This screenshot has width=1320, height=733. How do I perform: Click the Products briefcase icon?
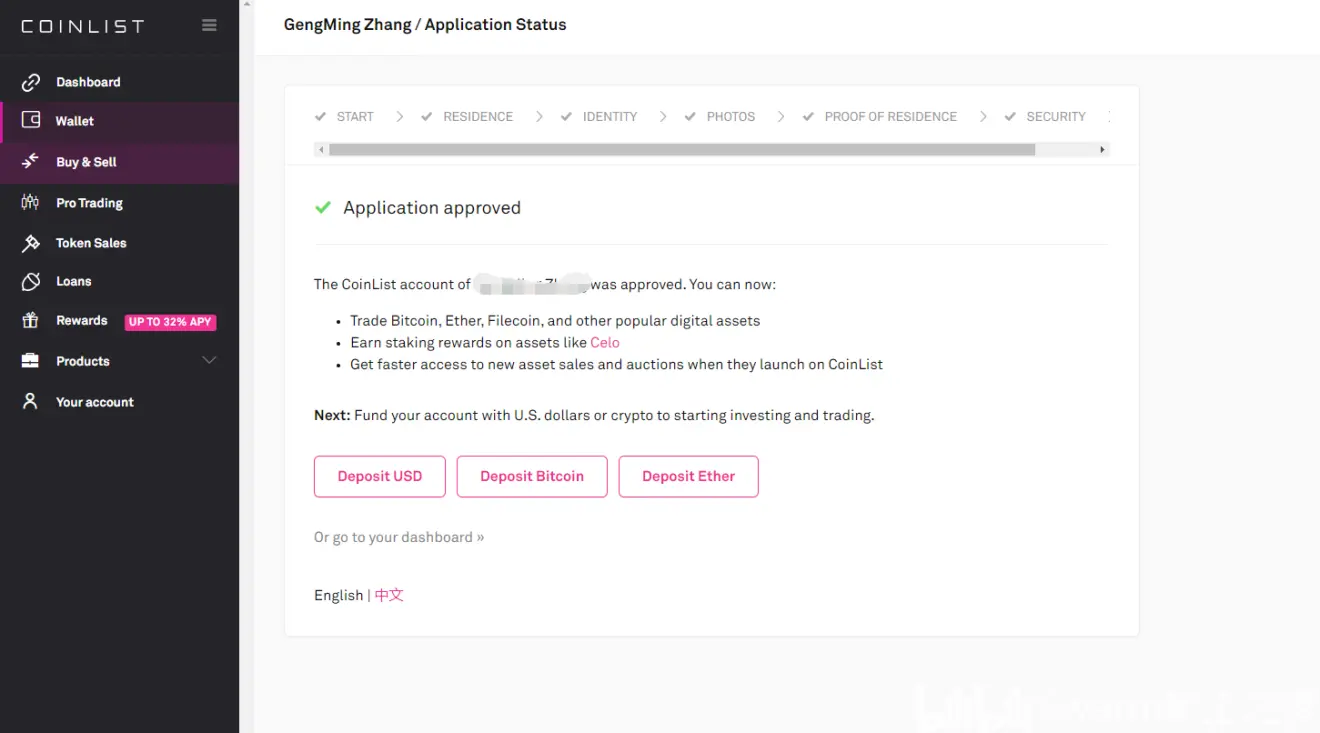31,361
